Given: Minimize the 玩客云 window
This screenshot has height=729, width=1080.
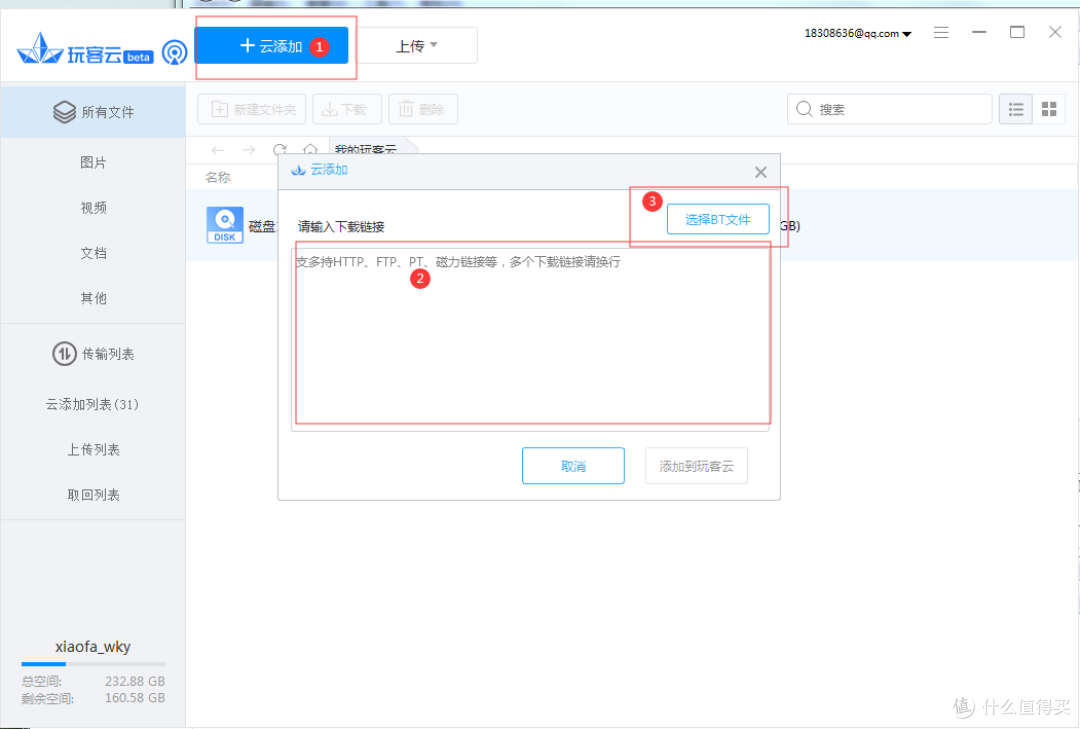Looking at the screenshot, I should tap(979, 32).
